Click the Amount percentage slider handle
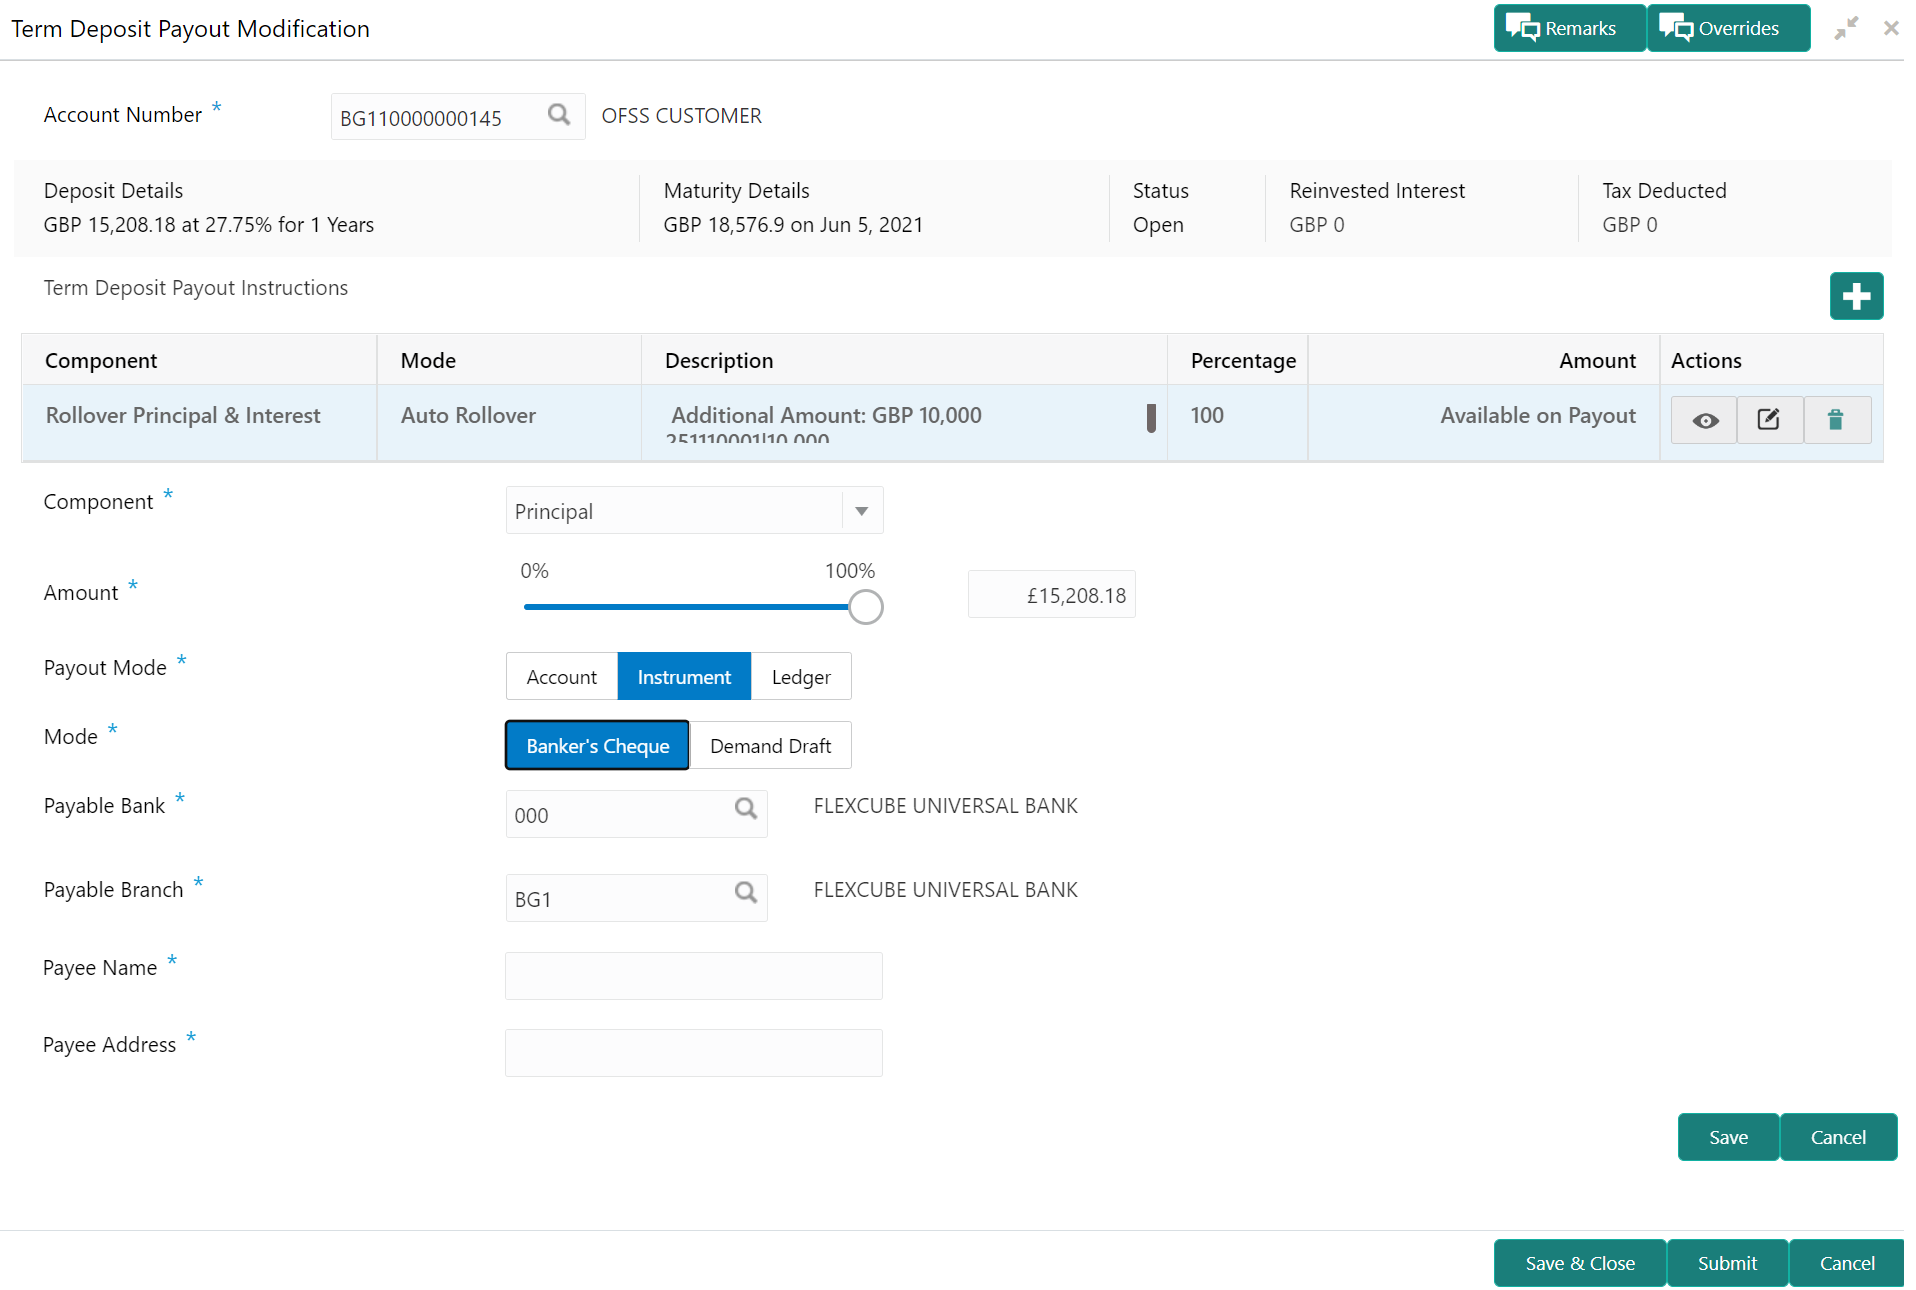 tap(866, 607)
